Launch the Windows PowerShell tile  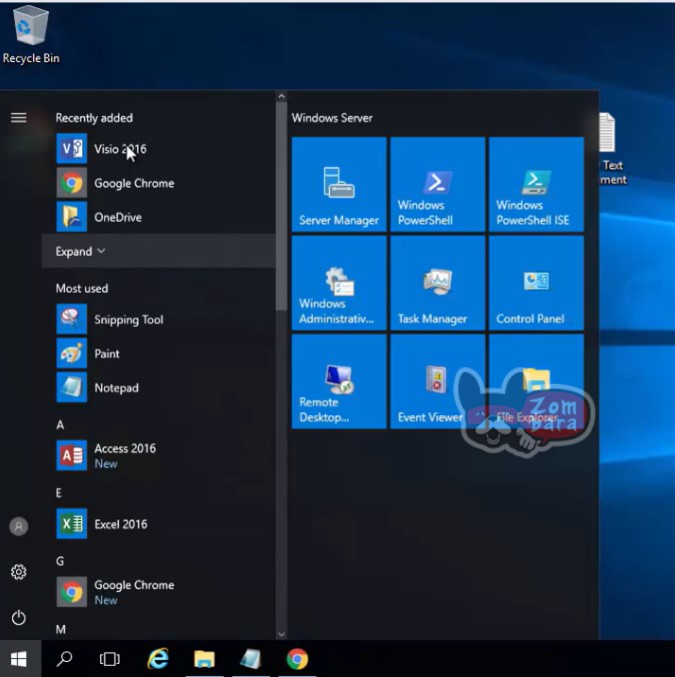437,184
